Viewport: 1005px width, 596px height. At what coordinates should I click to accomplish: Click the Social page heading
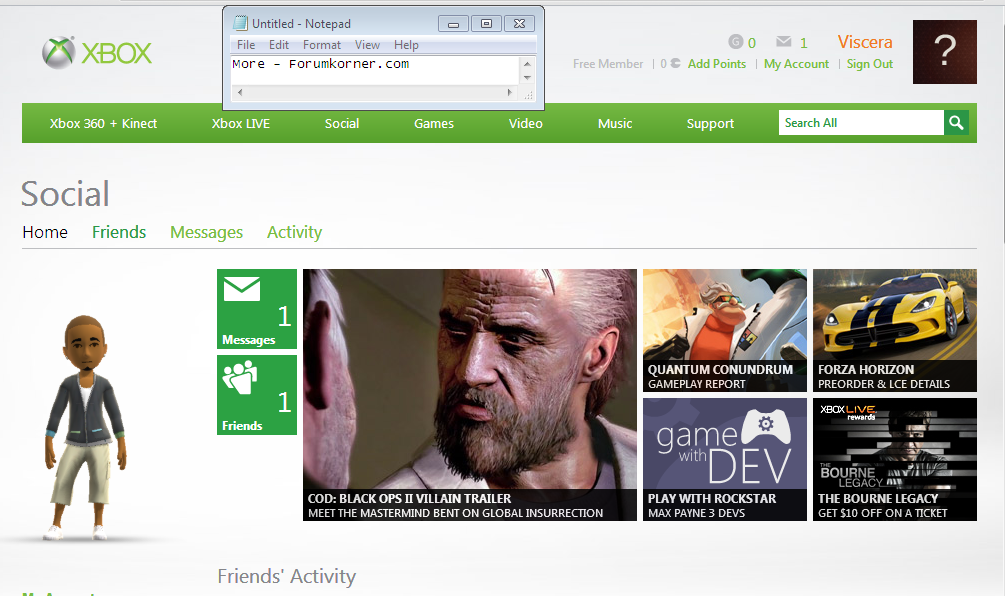pyautogui.click(x=65, y=194)
